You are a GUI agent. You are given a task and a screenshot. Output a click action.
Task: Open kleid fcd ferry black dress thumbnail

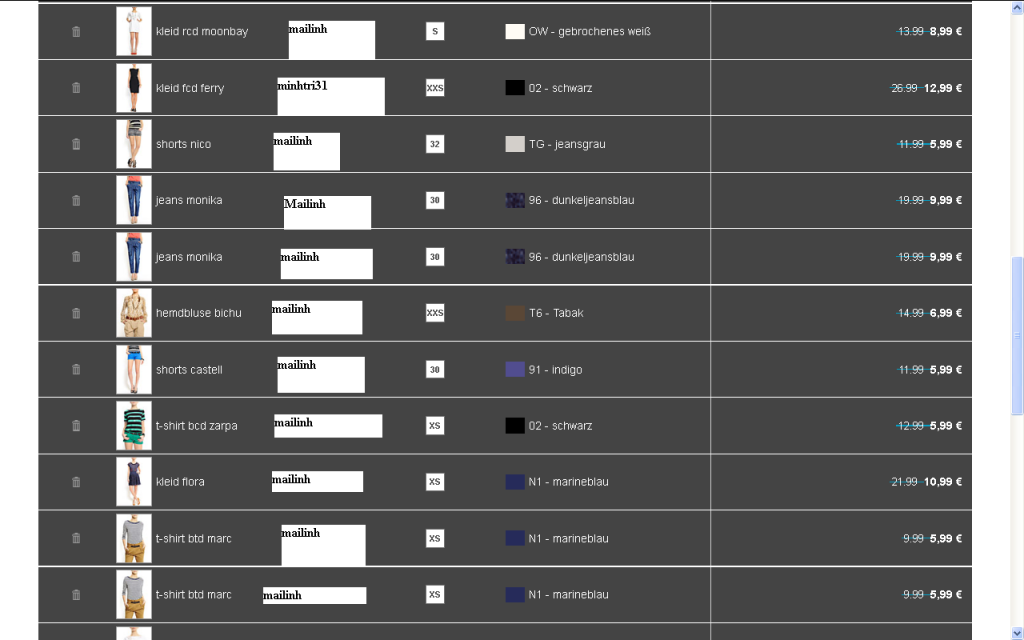[133, 88]
